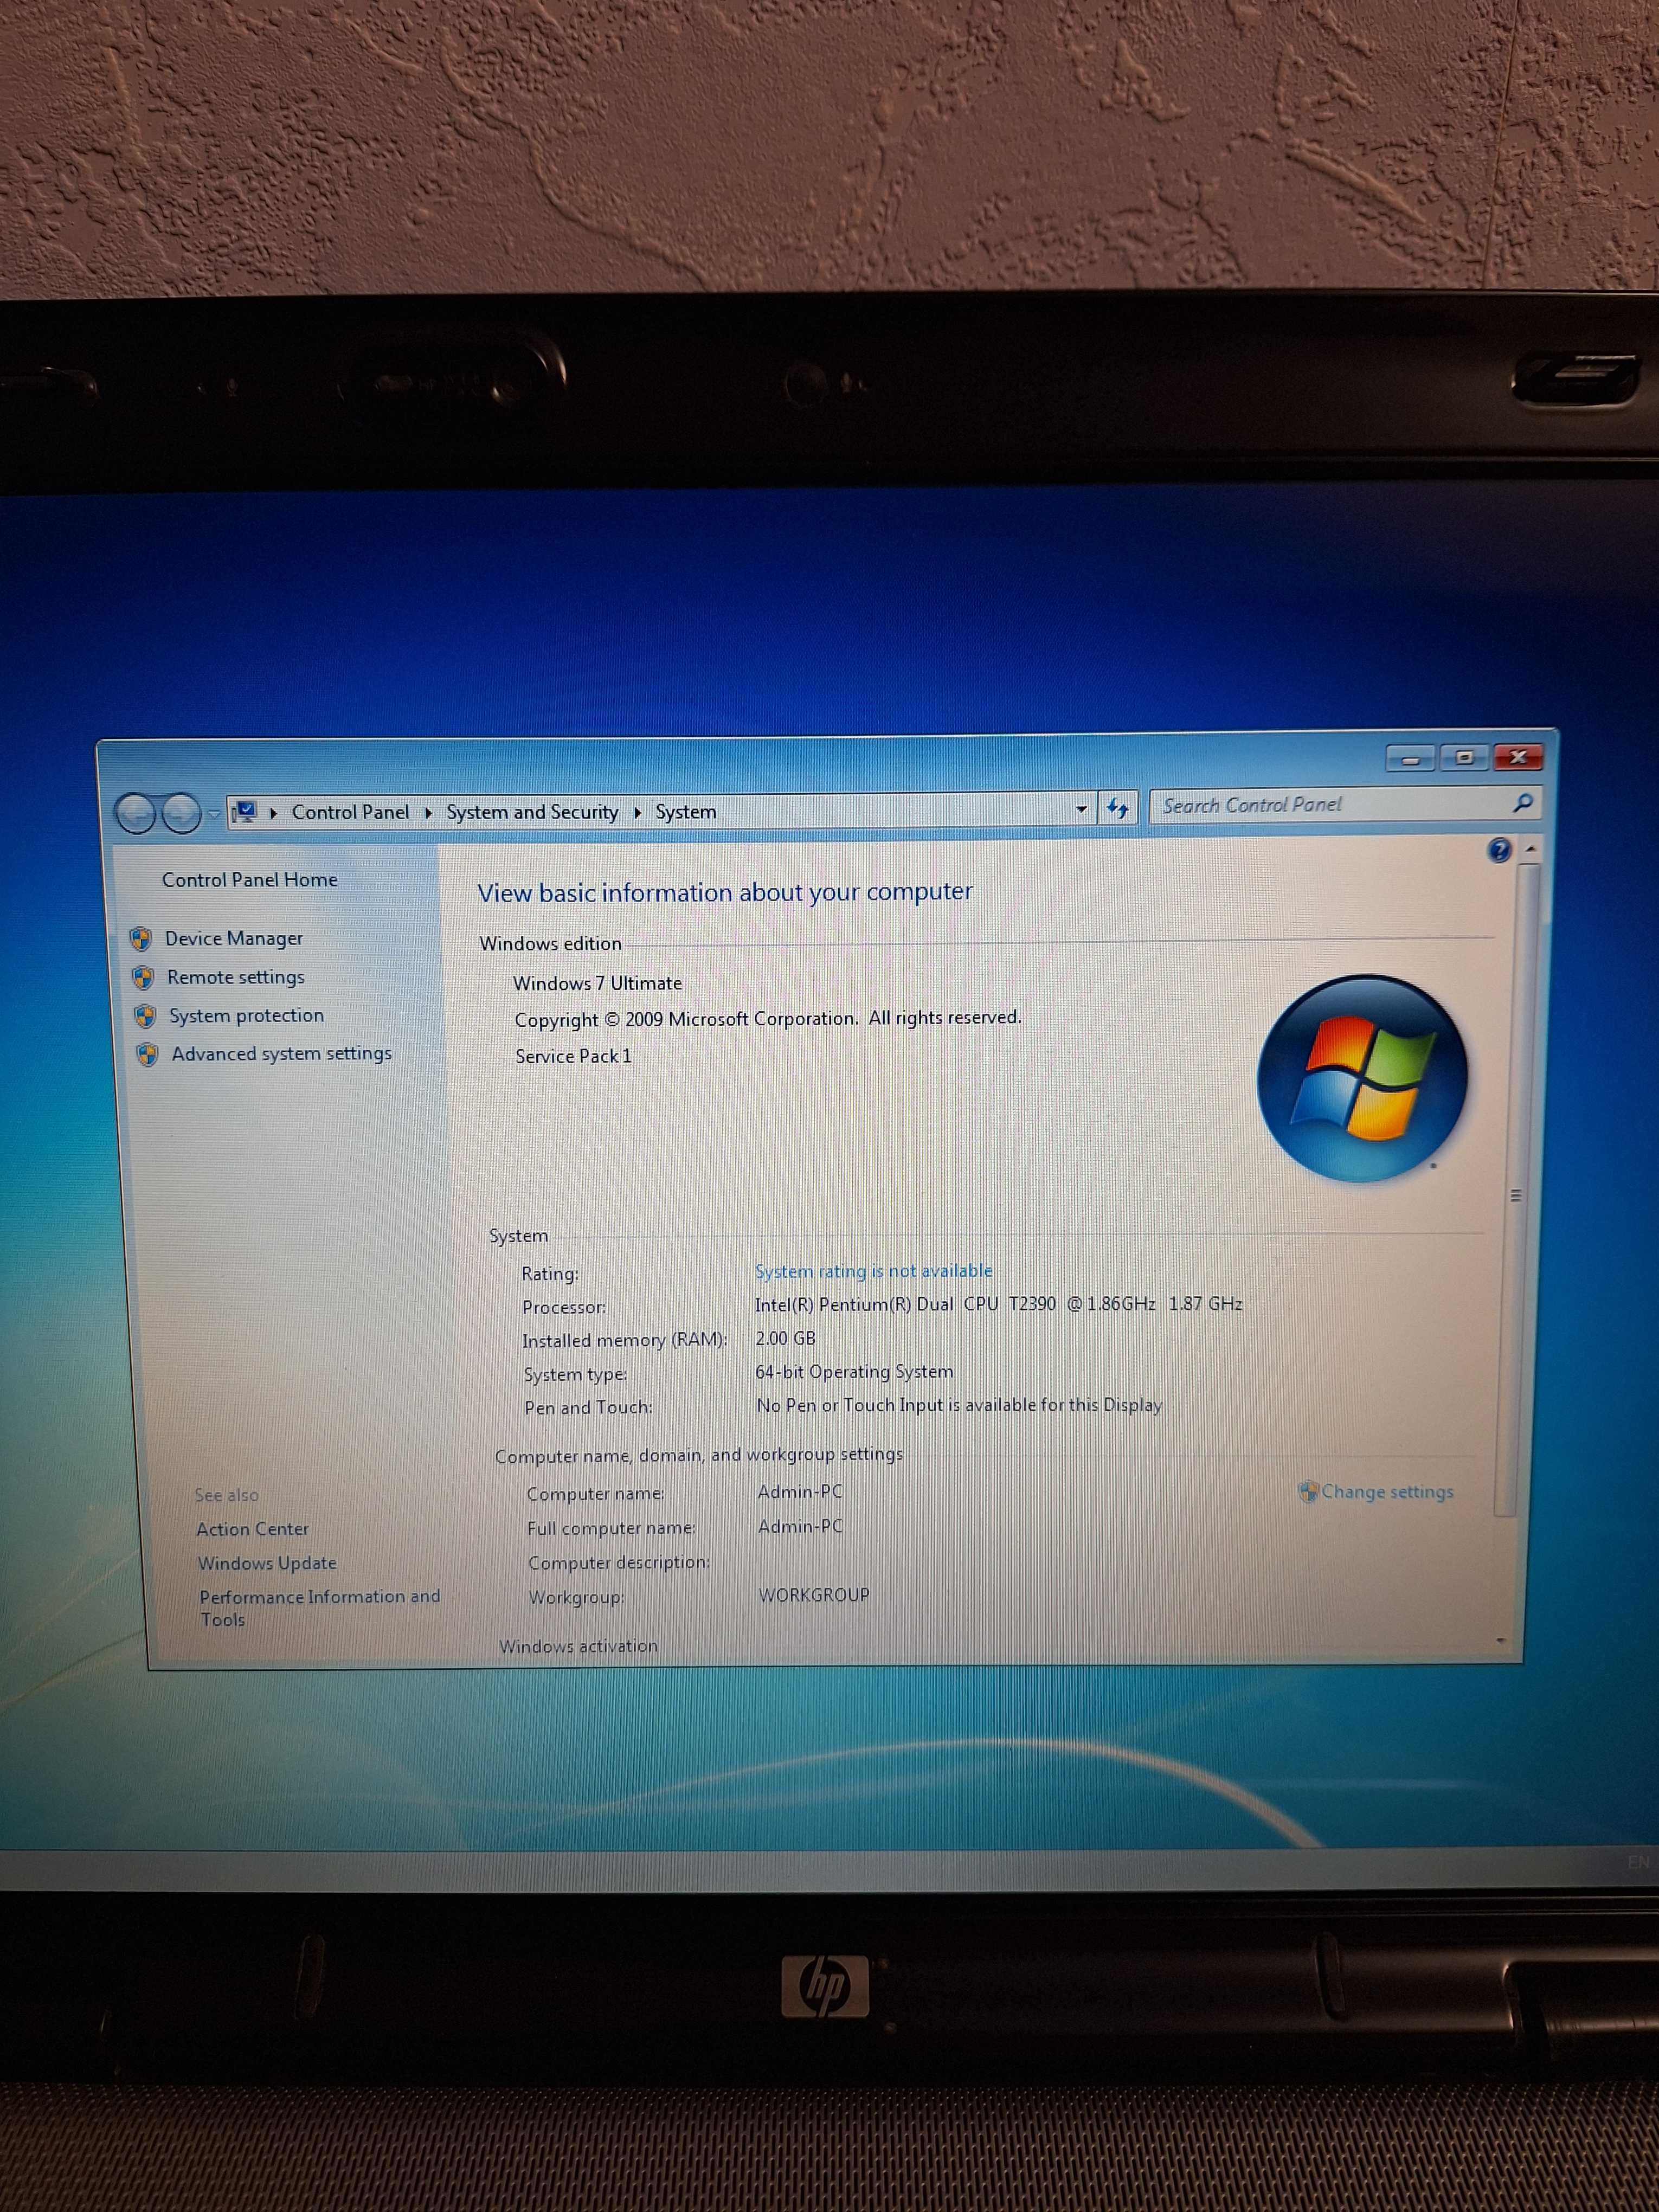Image resolution: width=1659 pixels, height=2212 pixels.
Task: Select Control Panel breadcrumb
Action: (350, 812)
